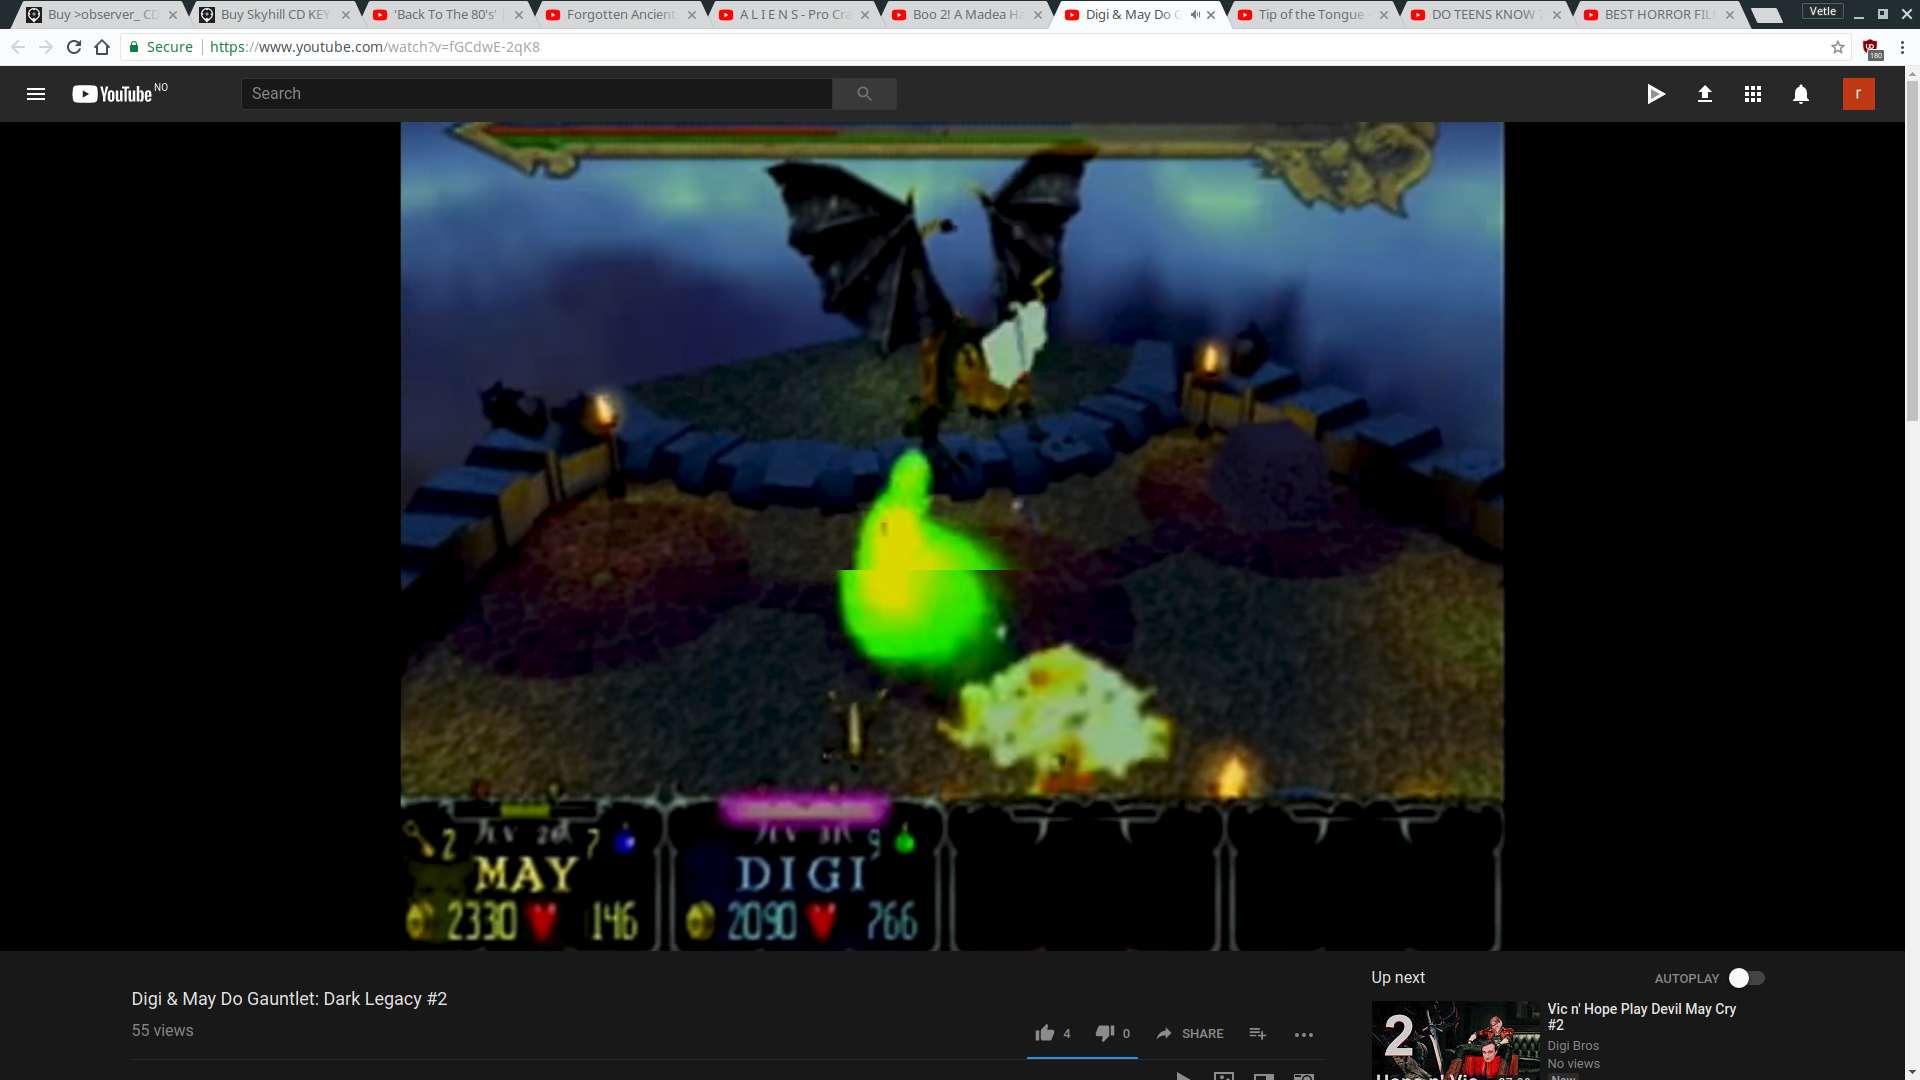This screenshot has height=1080, width=1920.
Task: Open the YouTube hamburger guide menu
Action: pos(36,94)
